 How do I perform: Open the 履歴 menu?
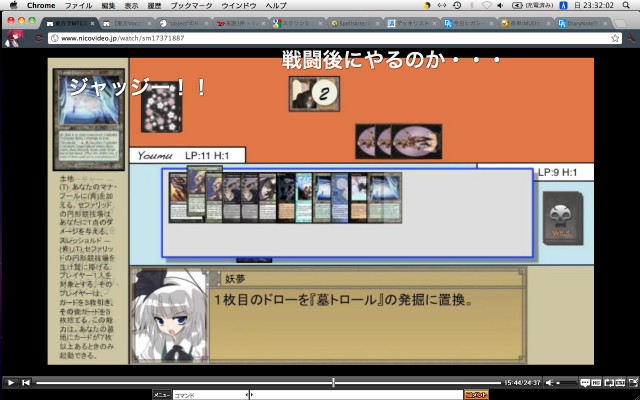click(x=154, y=6)
